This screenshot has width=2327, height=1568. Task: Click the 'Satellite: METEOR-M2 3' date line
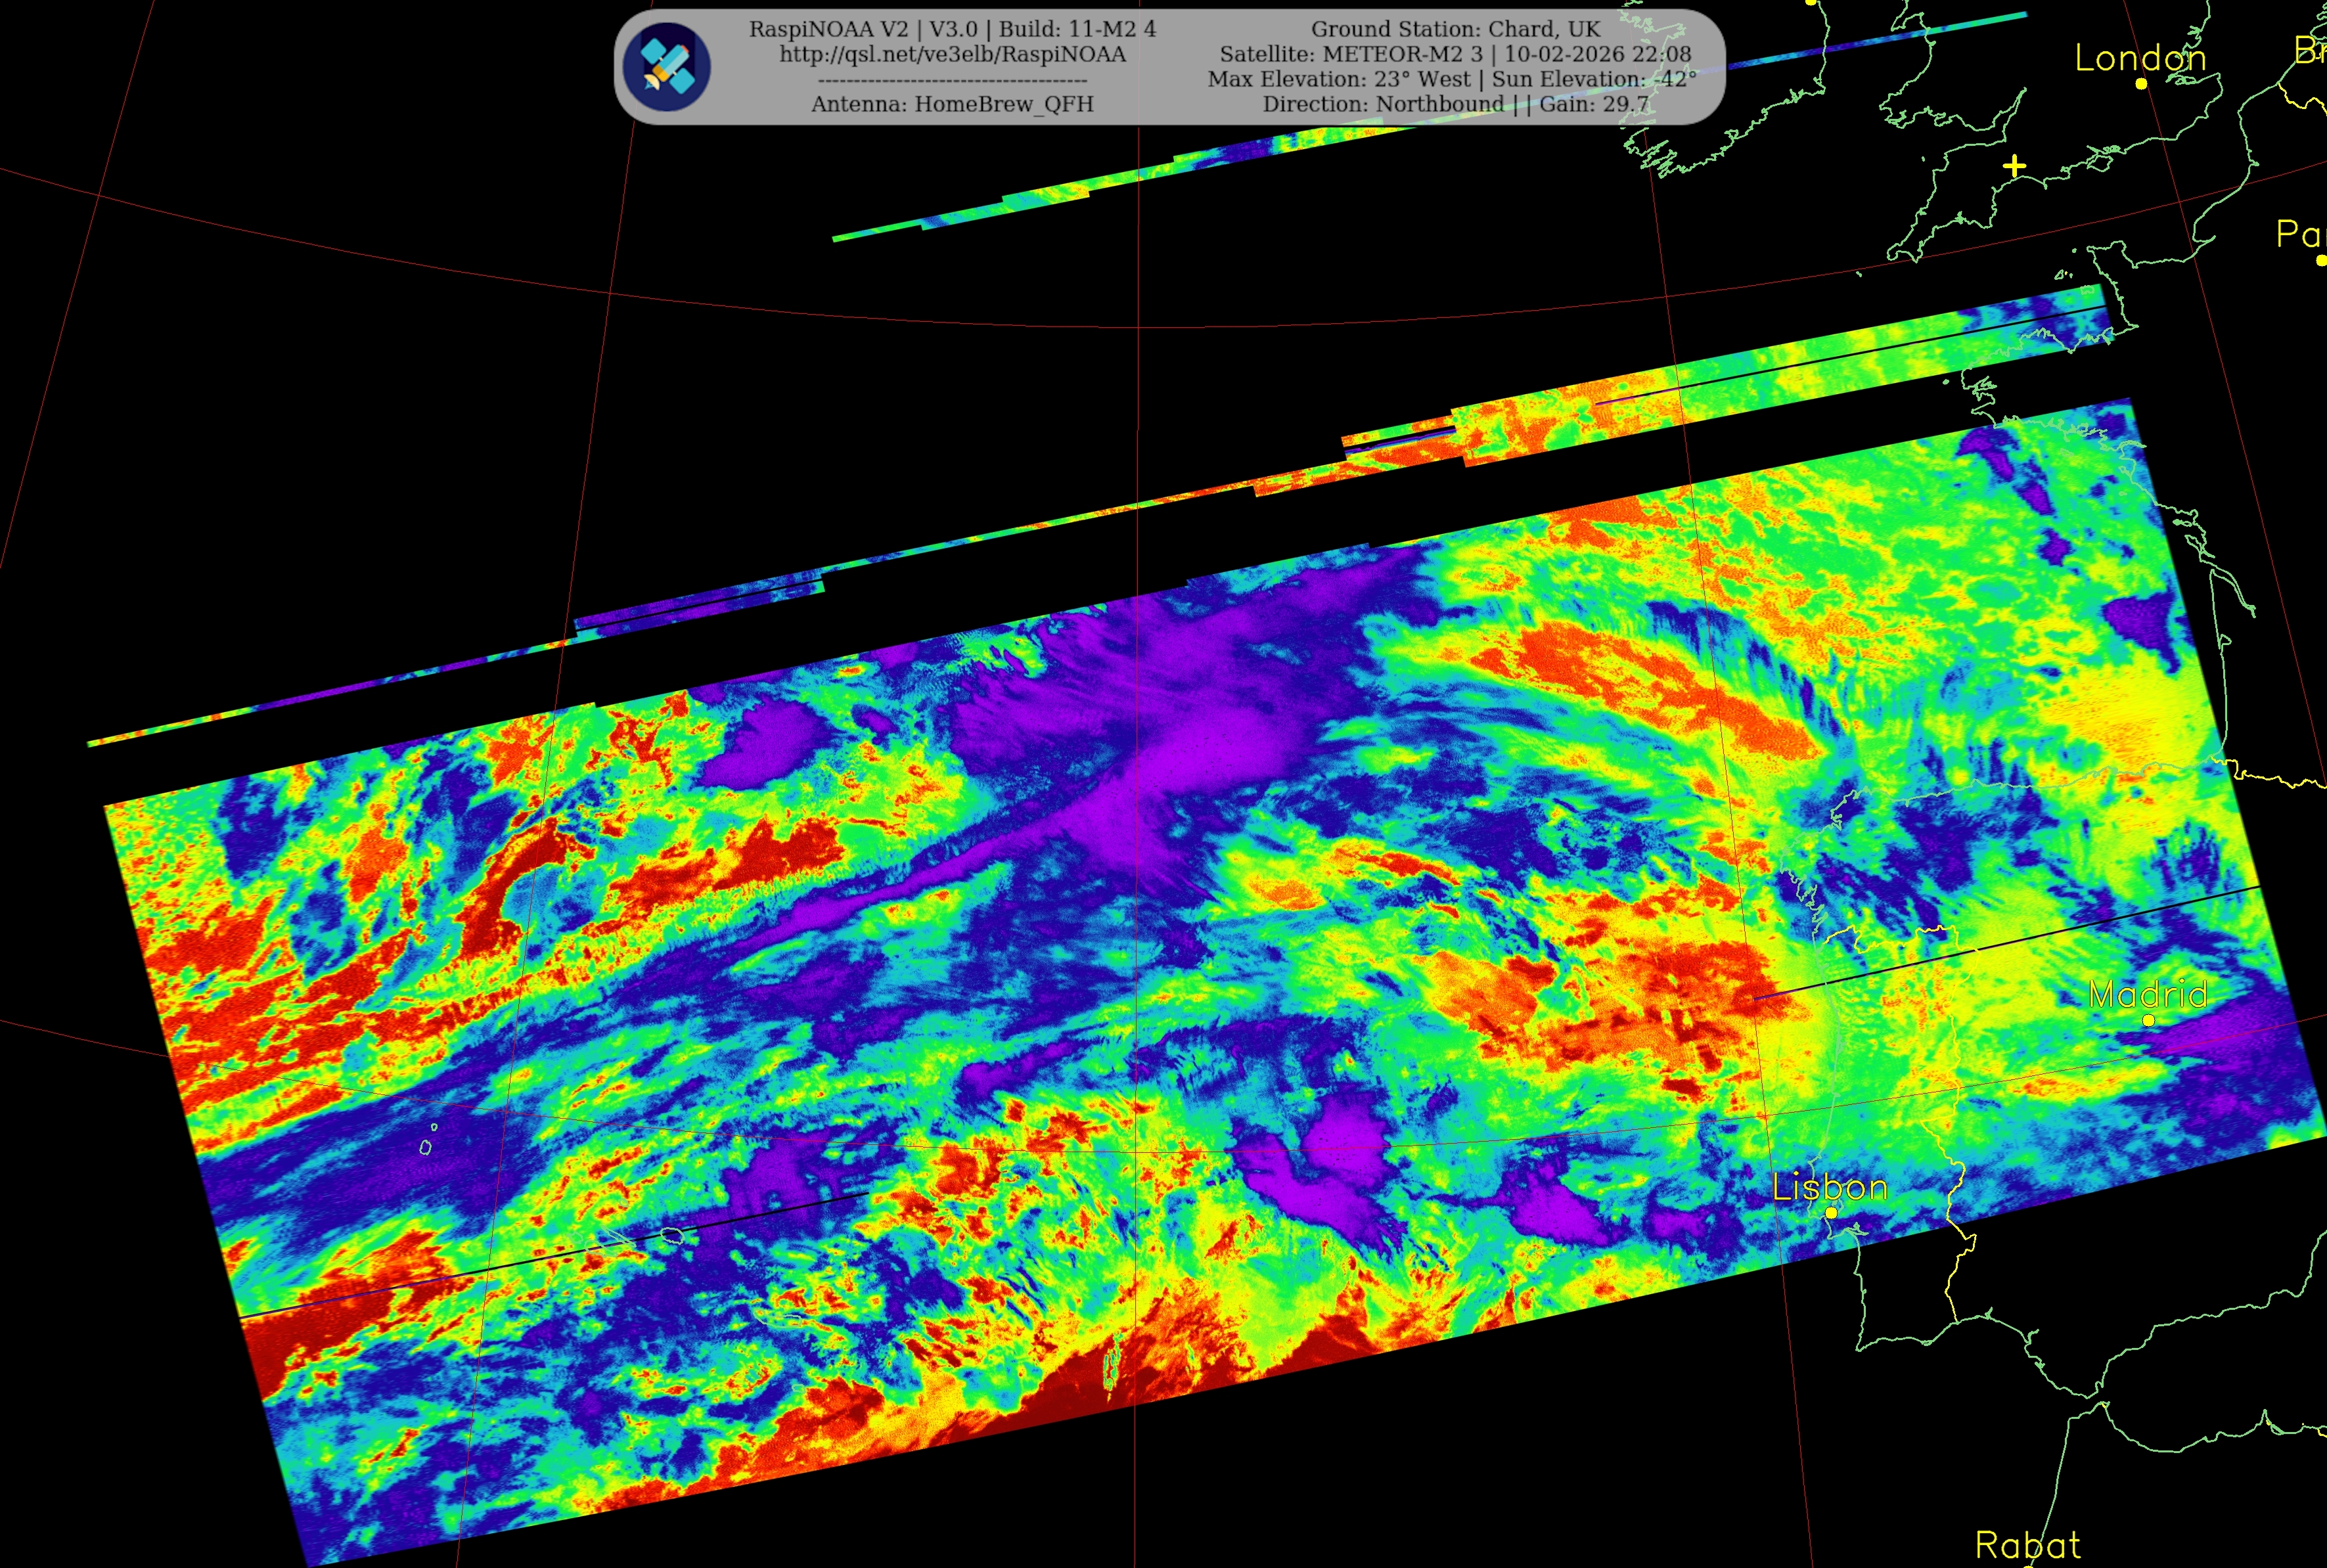point(1455,54)
